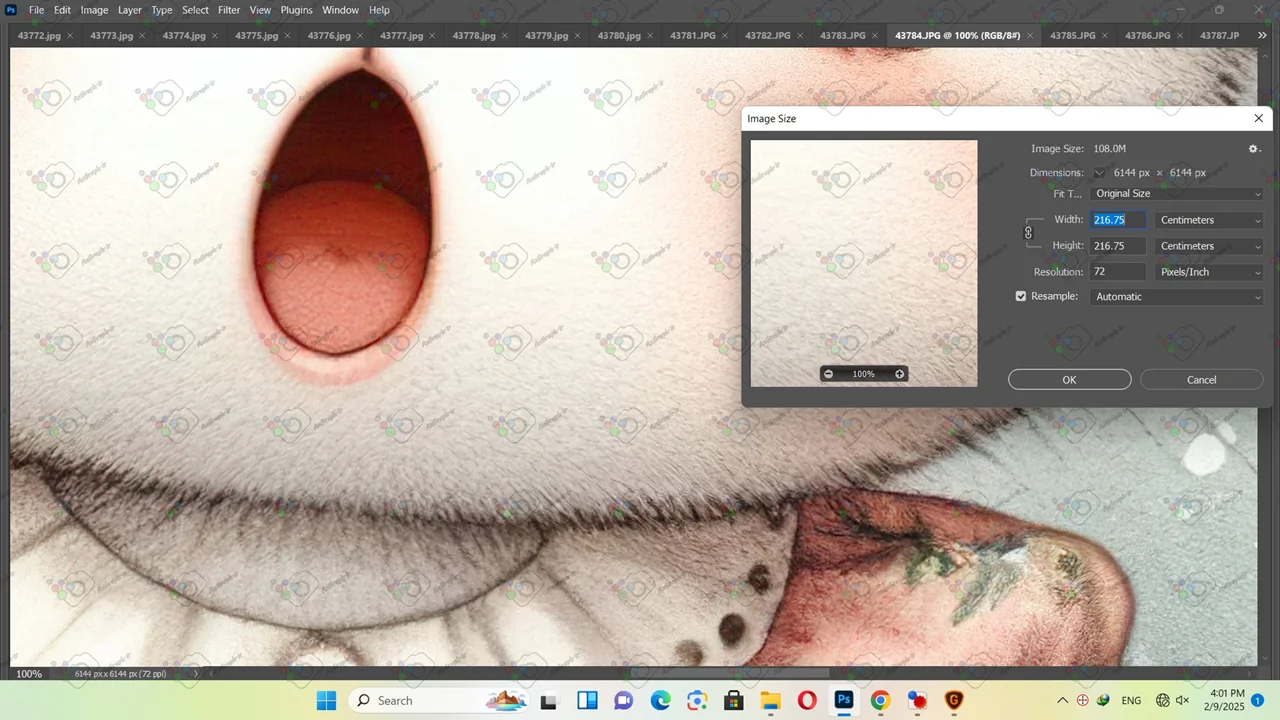Open the Filter menu
The width and height of the screenshot is (1280, 720).
click(229, 10)
